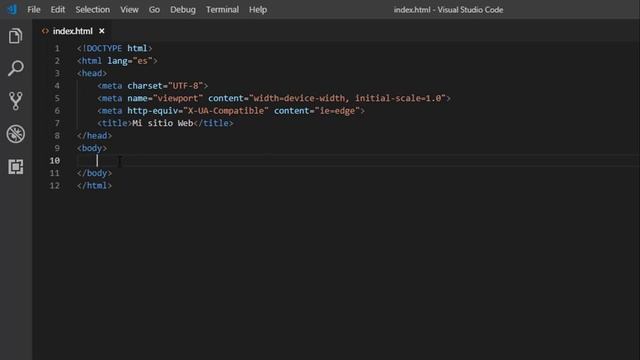The width and height of the screenshot is (640, 360).
Task: Click the window title "index.html - Visual Studio Code"
Action: click(448, 10)
